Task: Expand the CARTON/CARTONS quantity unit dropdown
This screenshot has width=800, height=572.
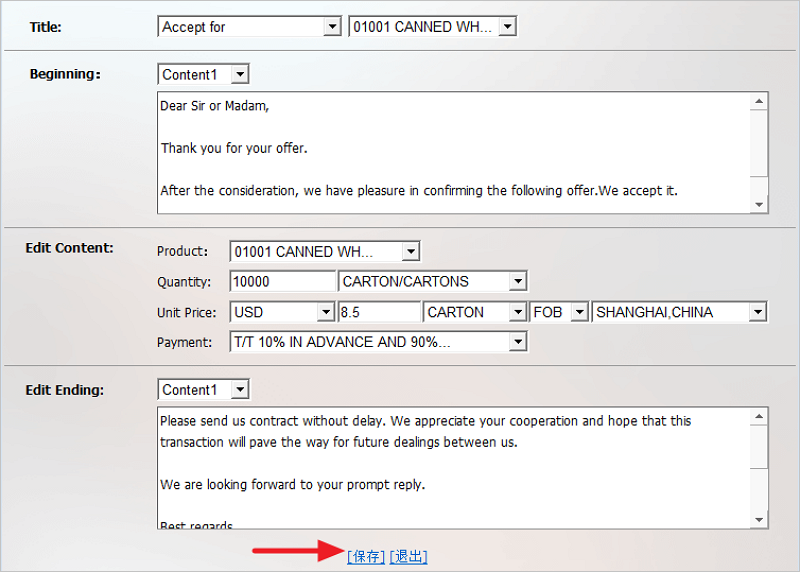Action: (433, 282)
